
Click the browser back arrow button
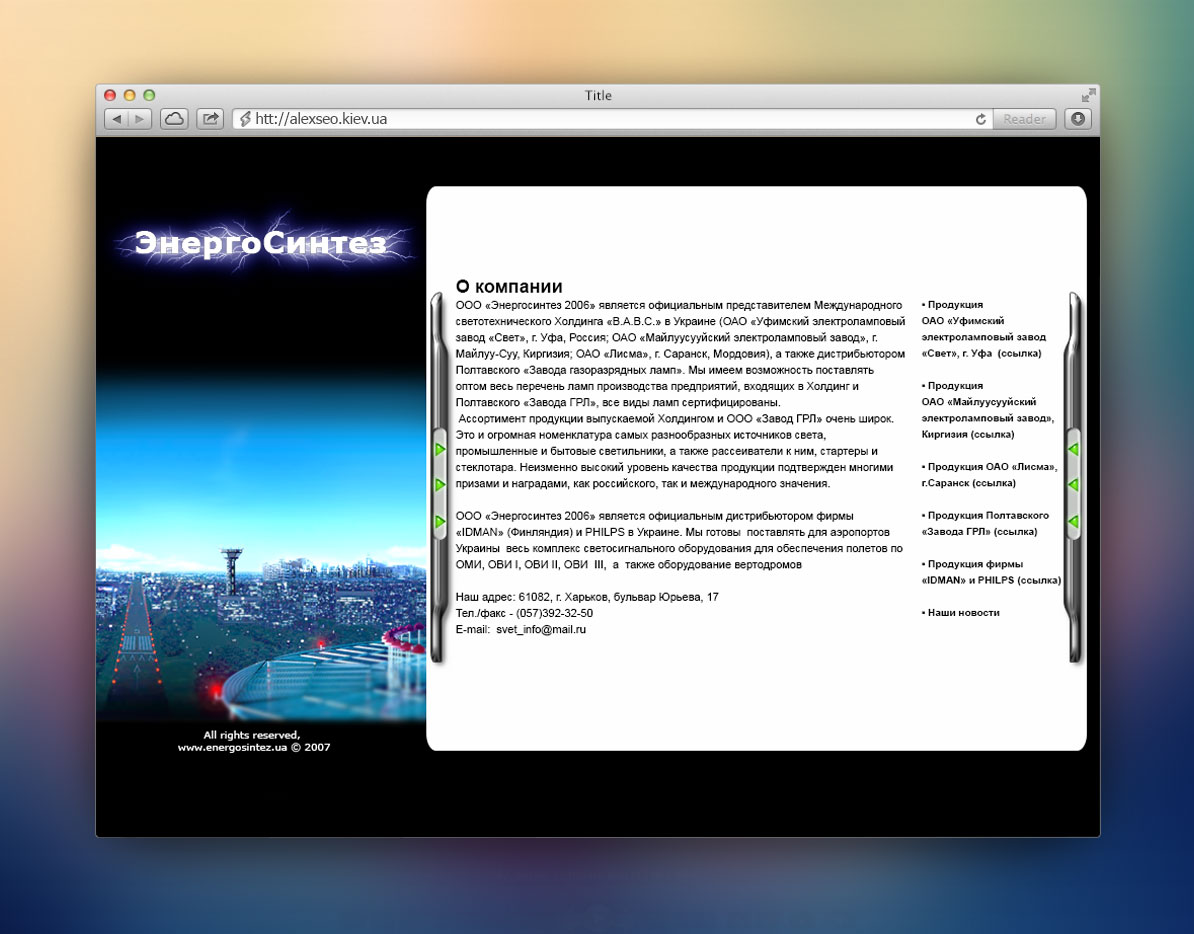pyautogui.click(x=117, y=119)
